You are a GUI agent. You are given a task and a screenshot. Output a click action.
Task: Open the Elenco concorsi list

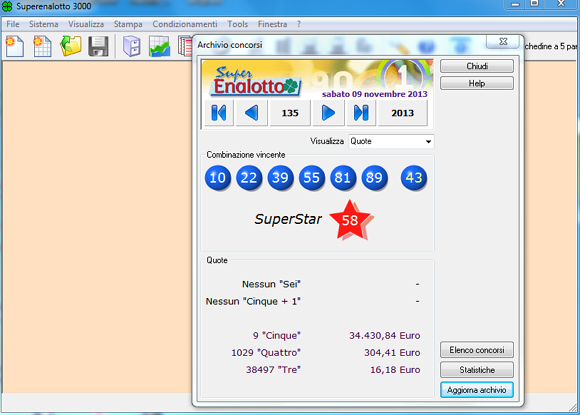[477, 350]
